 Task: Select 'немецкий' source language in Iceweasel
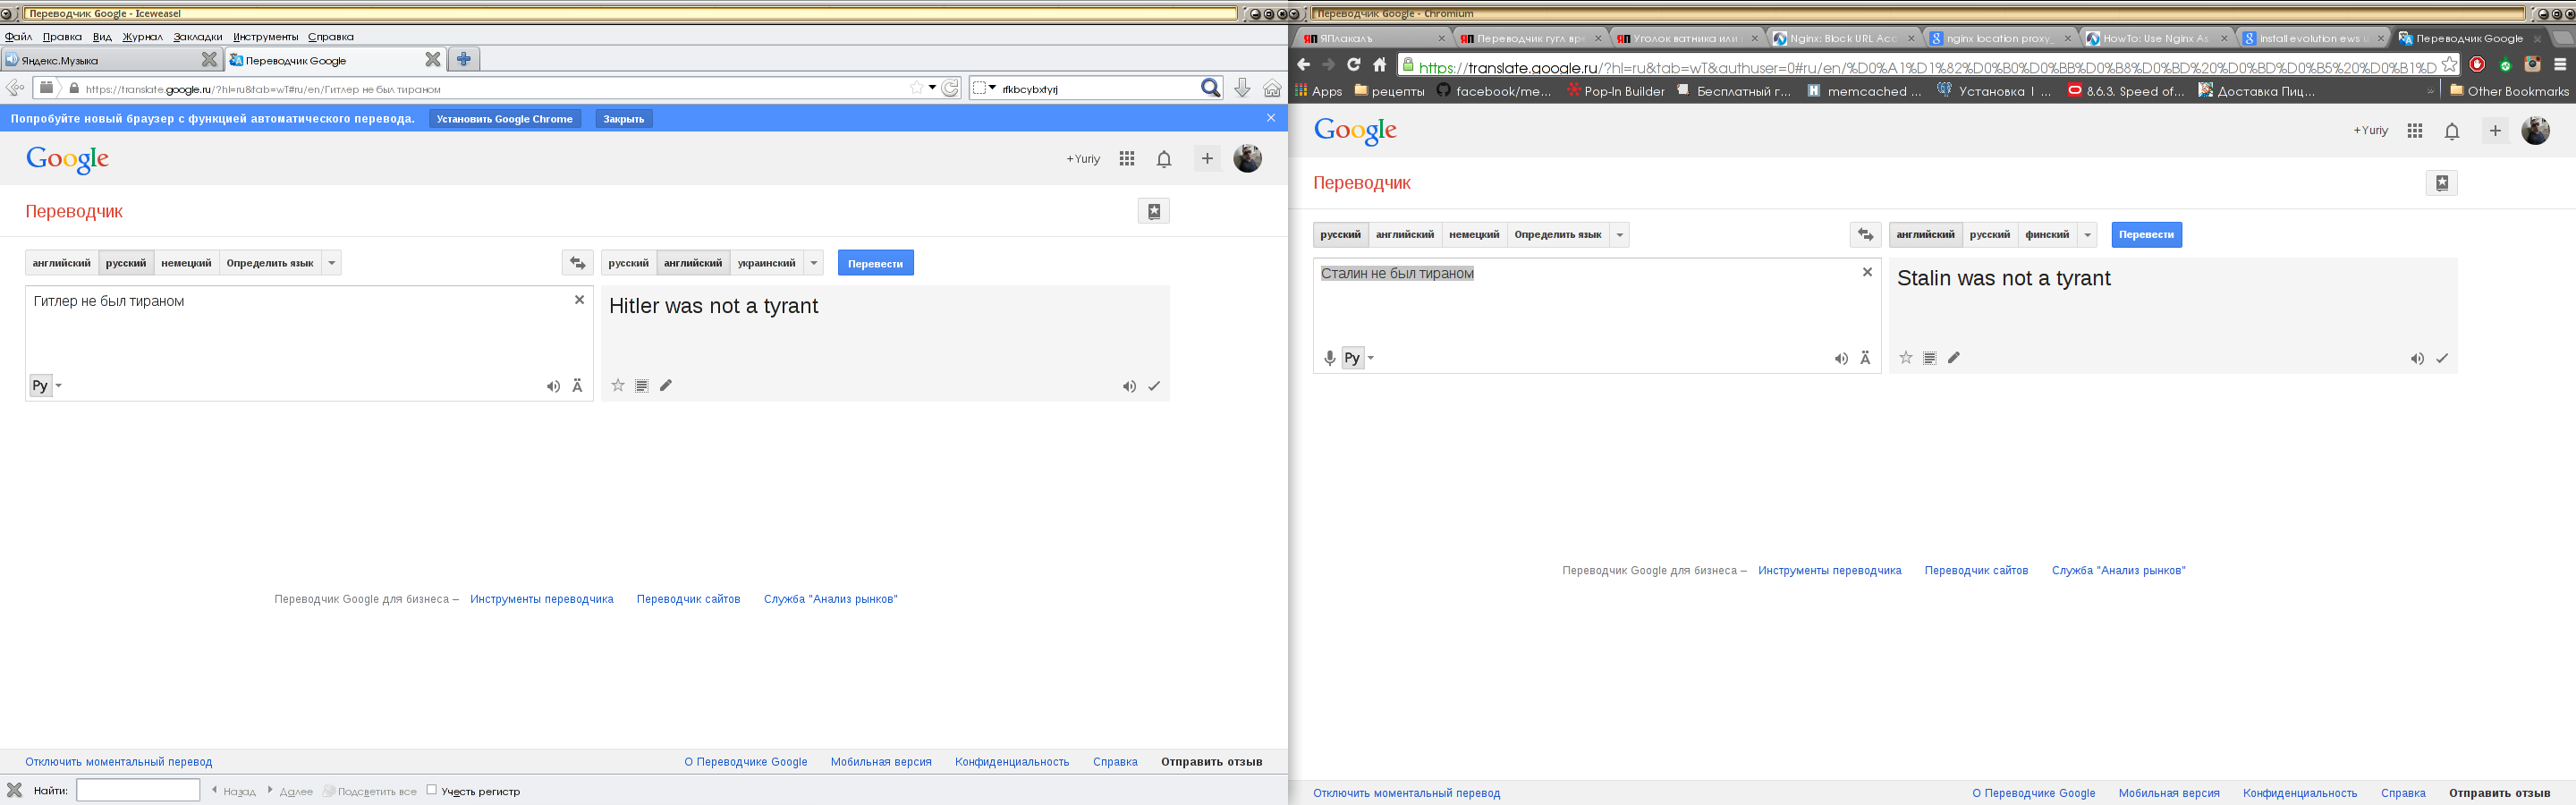[186, 263]
